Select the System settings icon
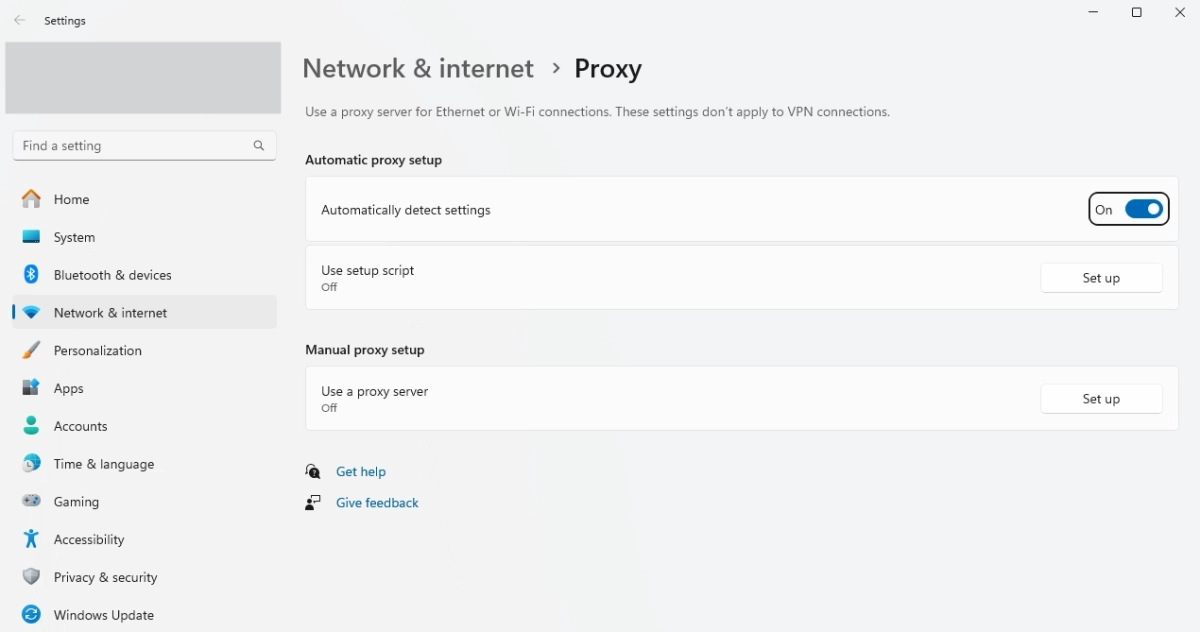Screen dimensions: 1200x632 (x=30, y=237)
